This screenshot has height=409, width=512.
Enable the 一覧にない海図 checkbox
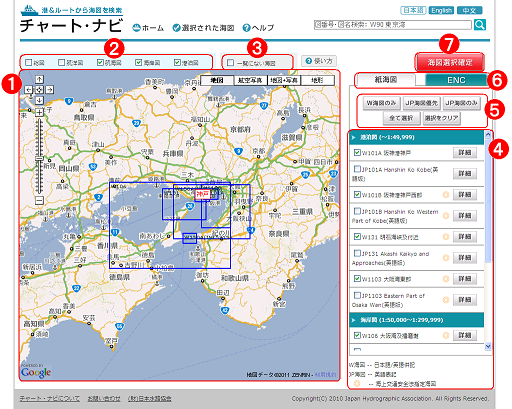tap(230, 63)
